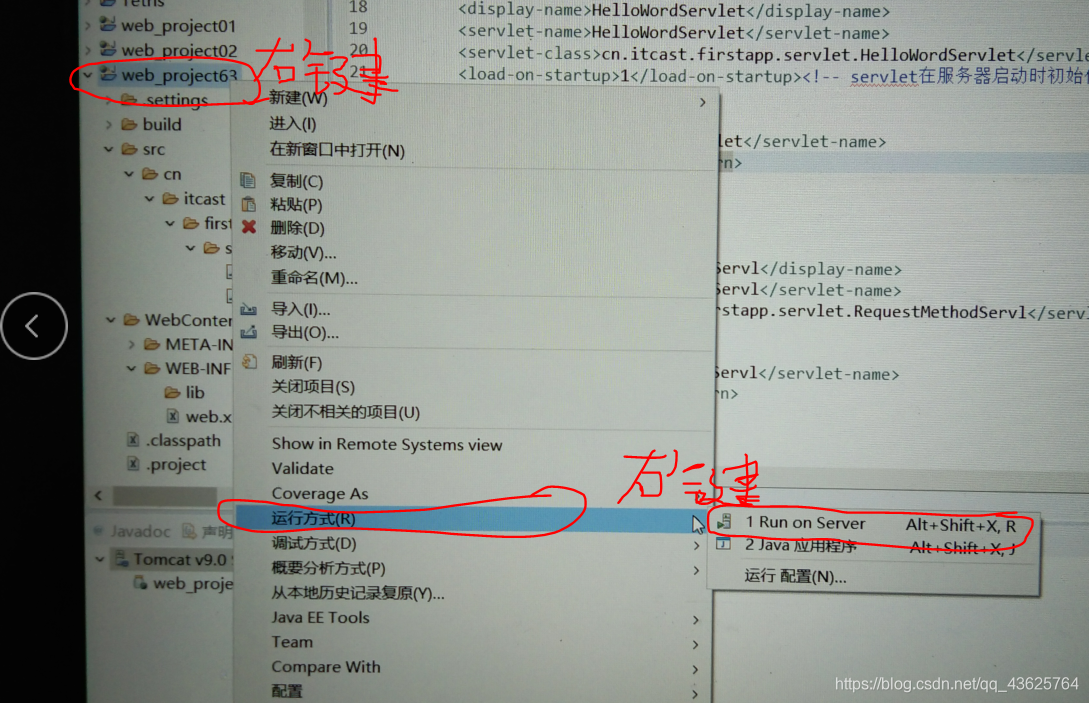
Task: Click the copy icon beside 复制(C)
Action: (248, 181)
